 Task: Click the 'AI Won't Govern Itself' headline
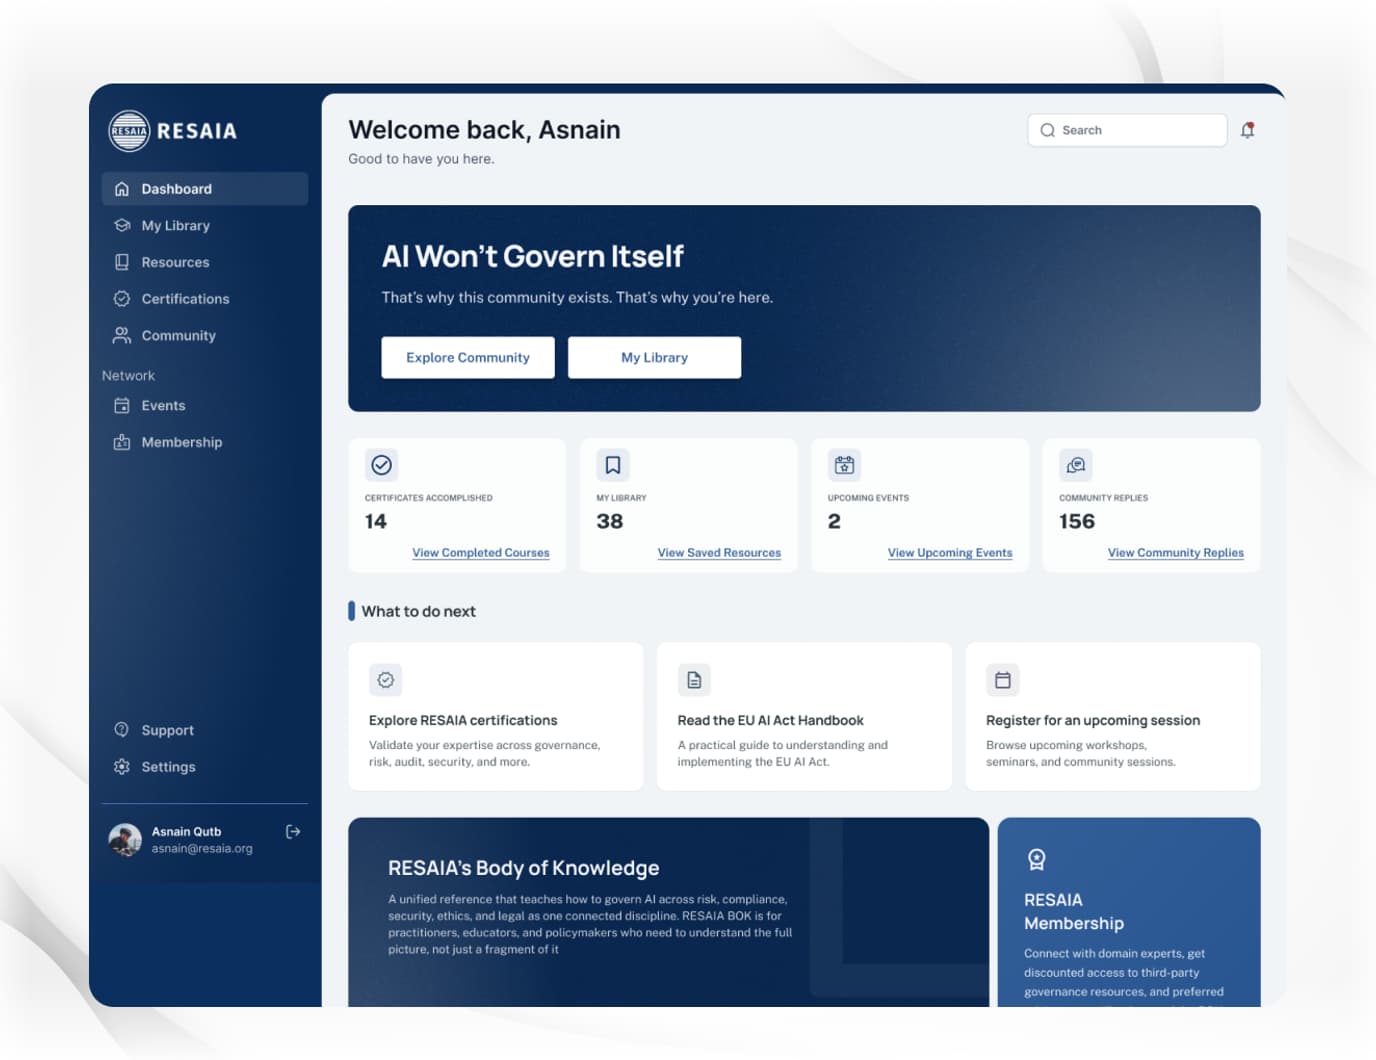click(x=533, y=257)
